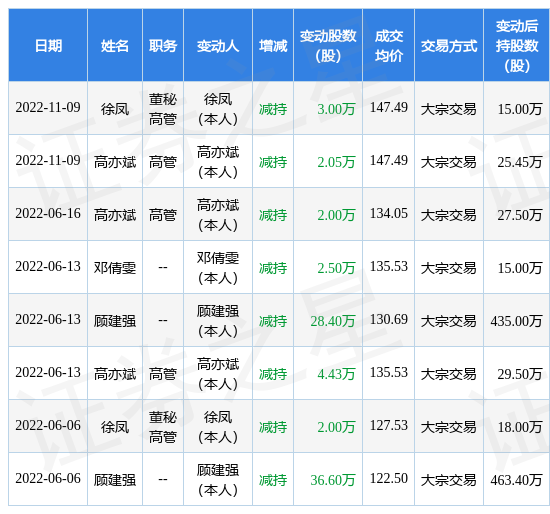Click the 435.00万 holdings cell
550x514 pixels.
516,321
